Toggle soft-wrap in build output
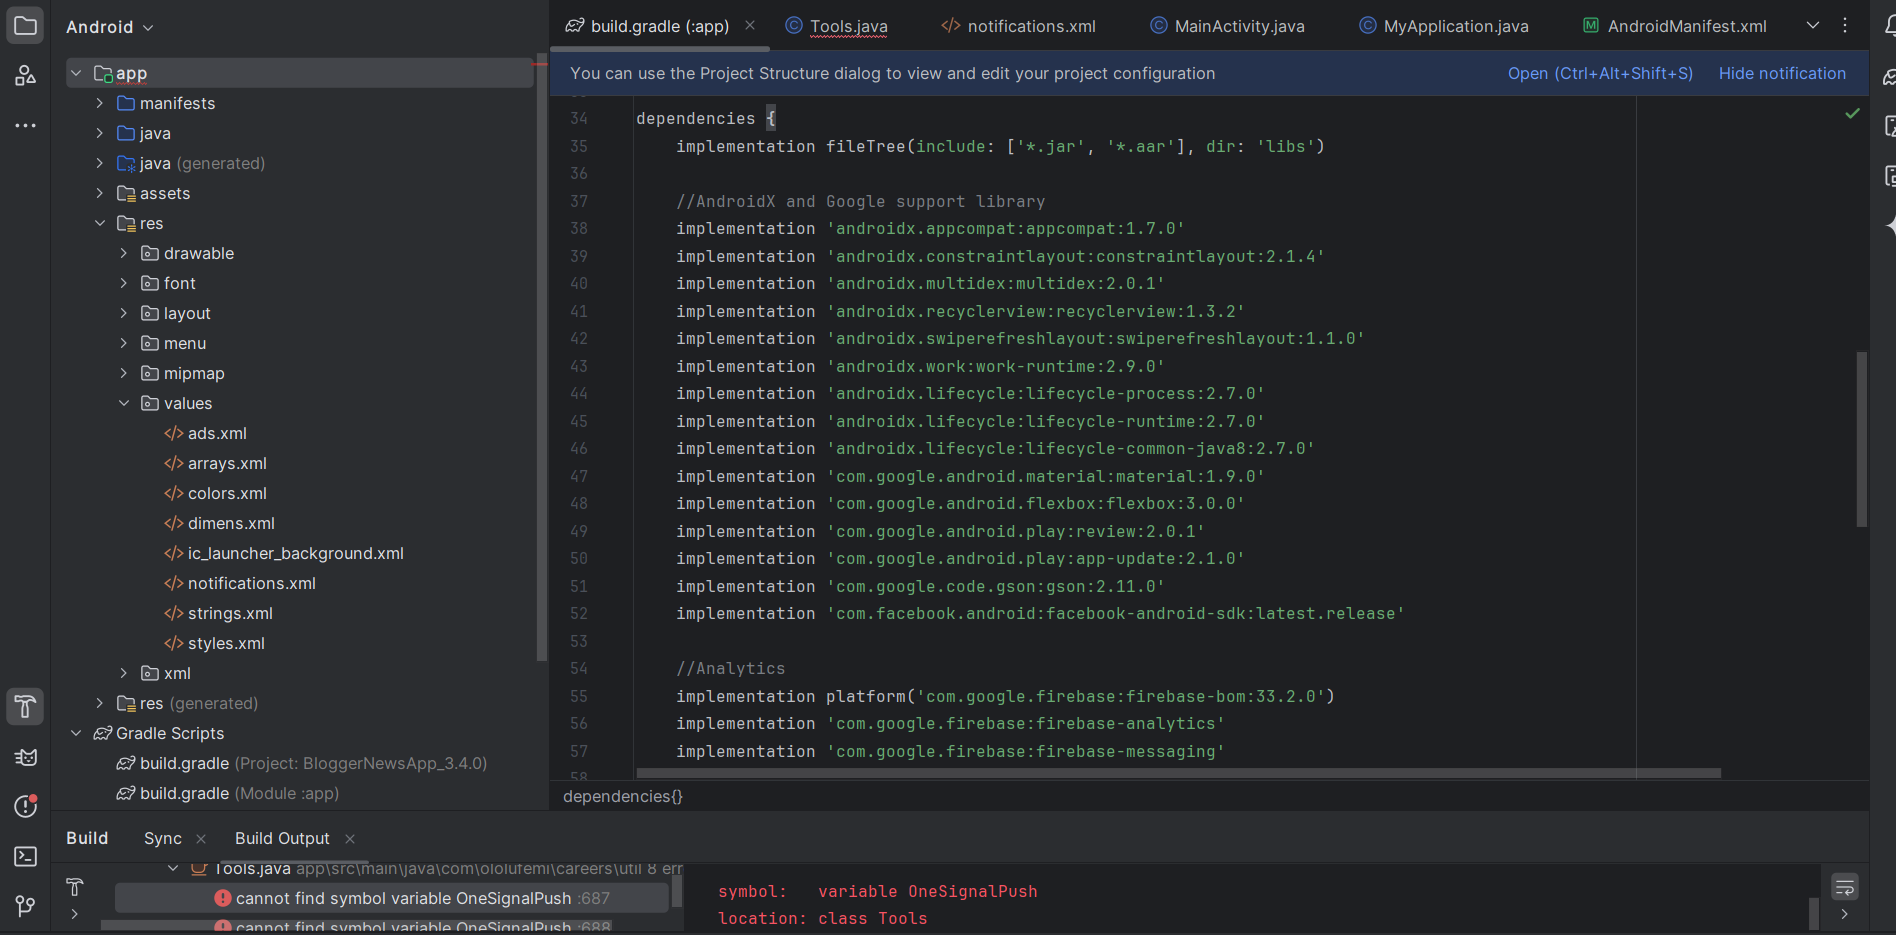This screenshot has width=1896, height=935. pos(1844,887)
